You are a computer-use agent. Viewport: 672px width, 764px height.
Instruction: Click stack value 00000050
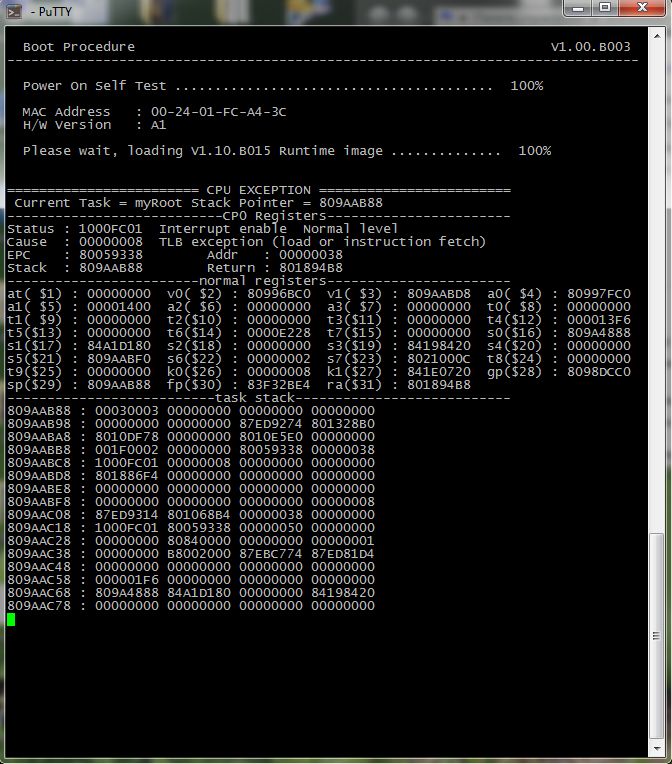pyautogui.click(x=271, y=528)
